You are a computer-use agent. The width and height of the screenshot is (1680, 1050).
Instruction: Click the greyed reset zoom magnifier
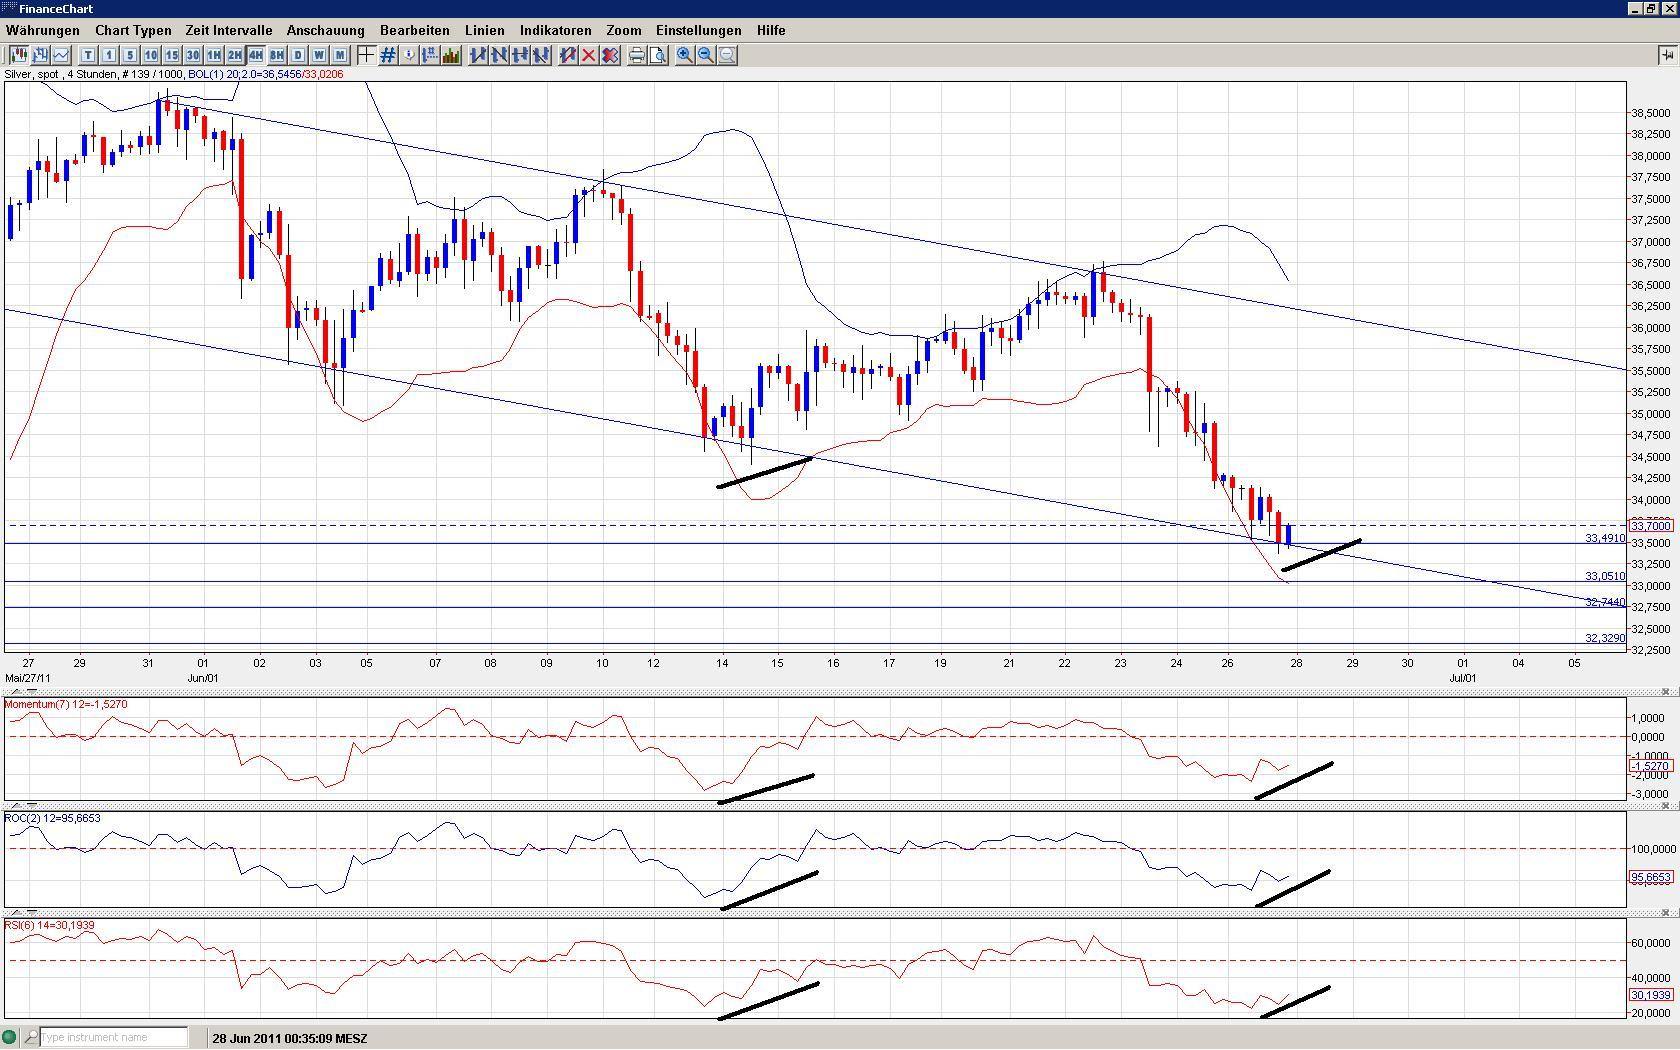727,55
